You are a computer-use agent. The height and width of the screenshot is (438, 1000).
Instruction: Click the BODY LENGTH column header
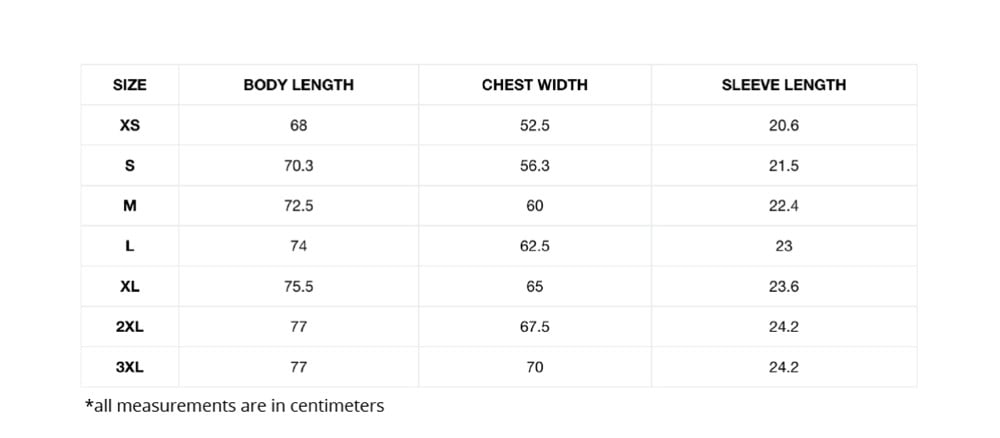(298, 85)
